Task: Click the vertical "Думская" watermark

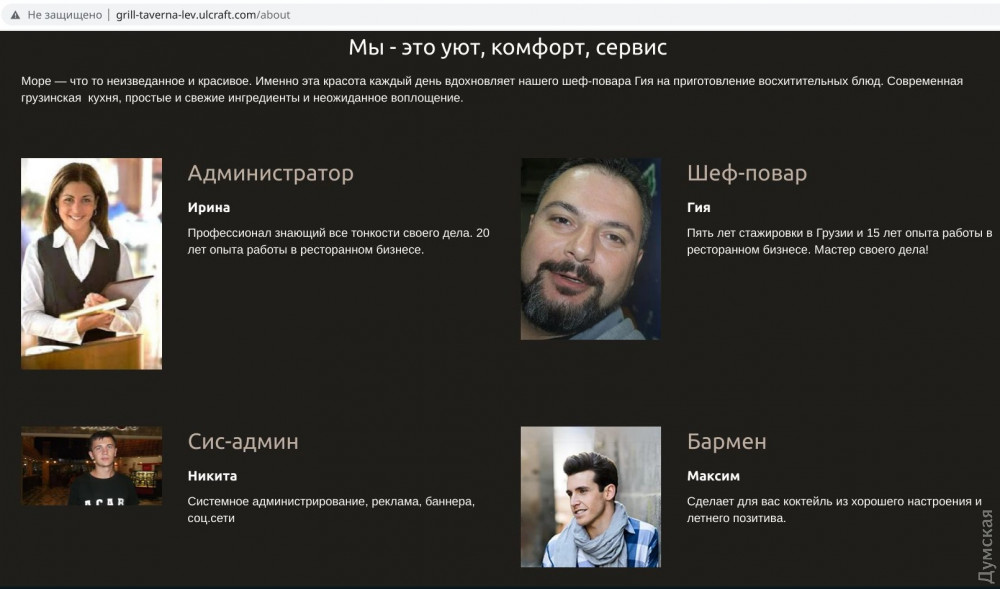Action: (986, 546)
